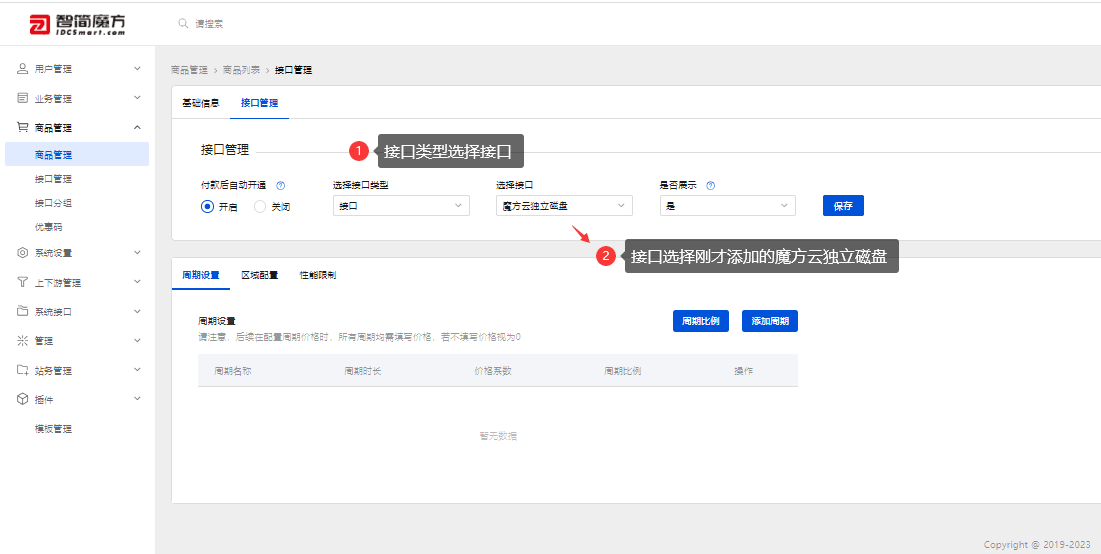
Task: Expand the 业务管理 menu chevron
Action: point(138,98)
